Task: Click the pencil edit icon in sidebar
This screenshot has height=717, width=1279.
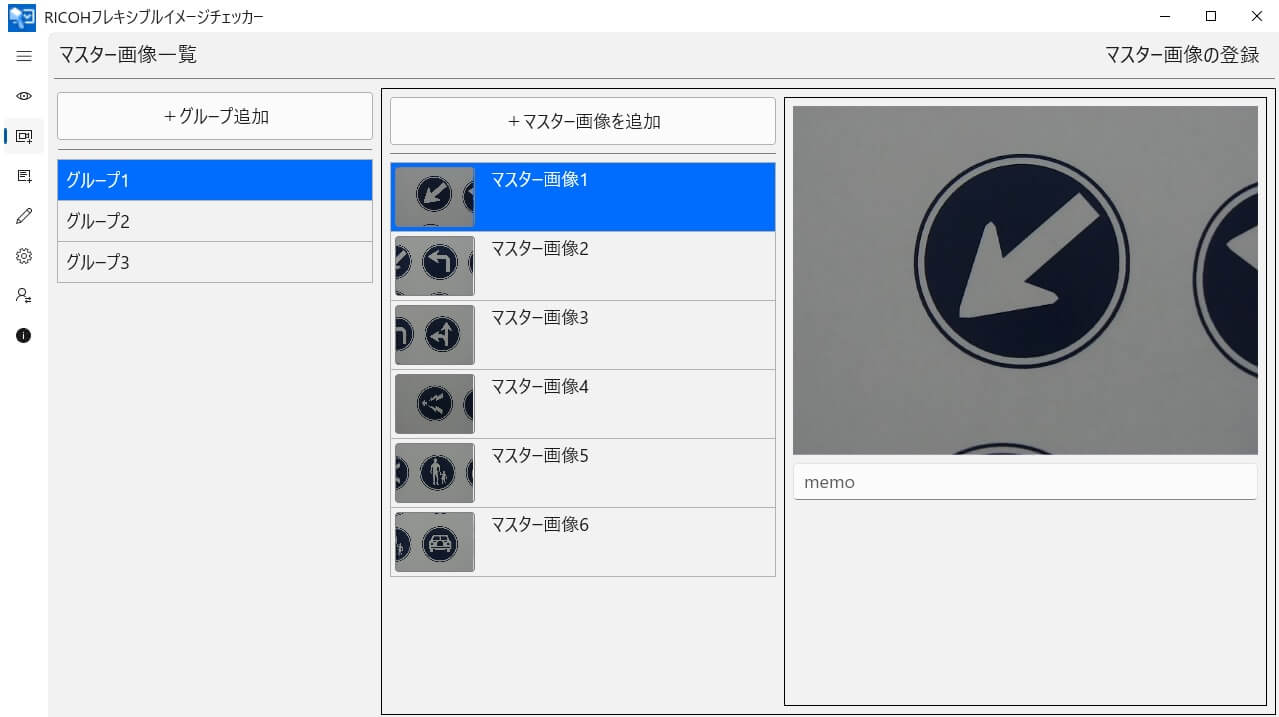Action: coord(24,216)
